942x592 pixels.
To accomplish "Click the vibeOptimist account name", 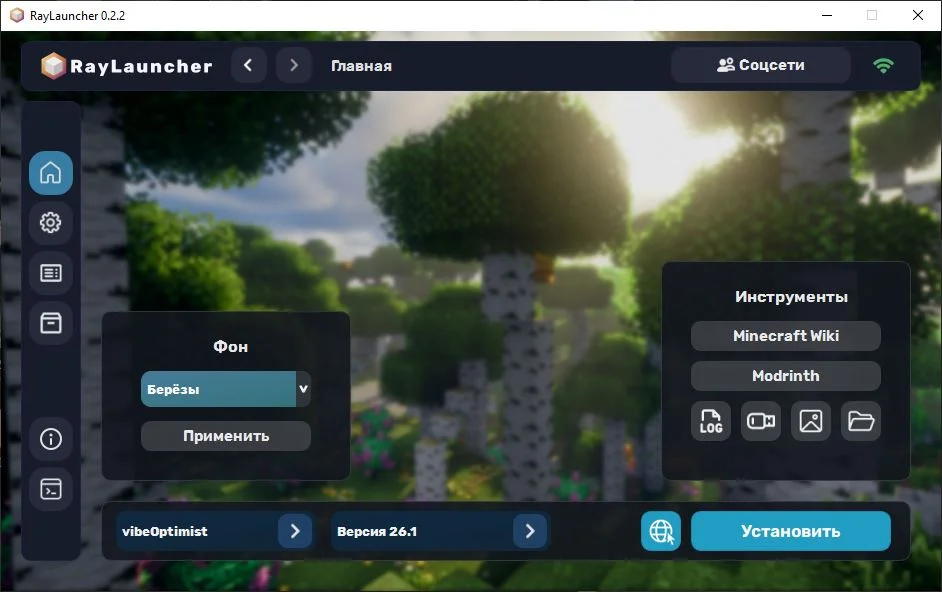I will (x=165, y=531).
